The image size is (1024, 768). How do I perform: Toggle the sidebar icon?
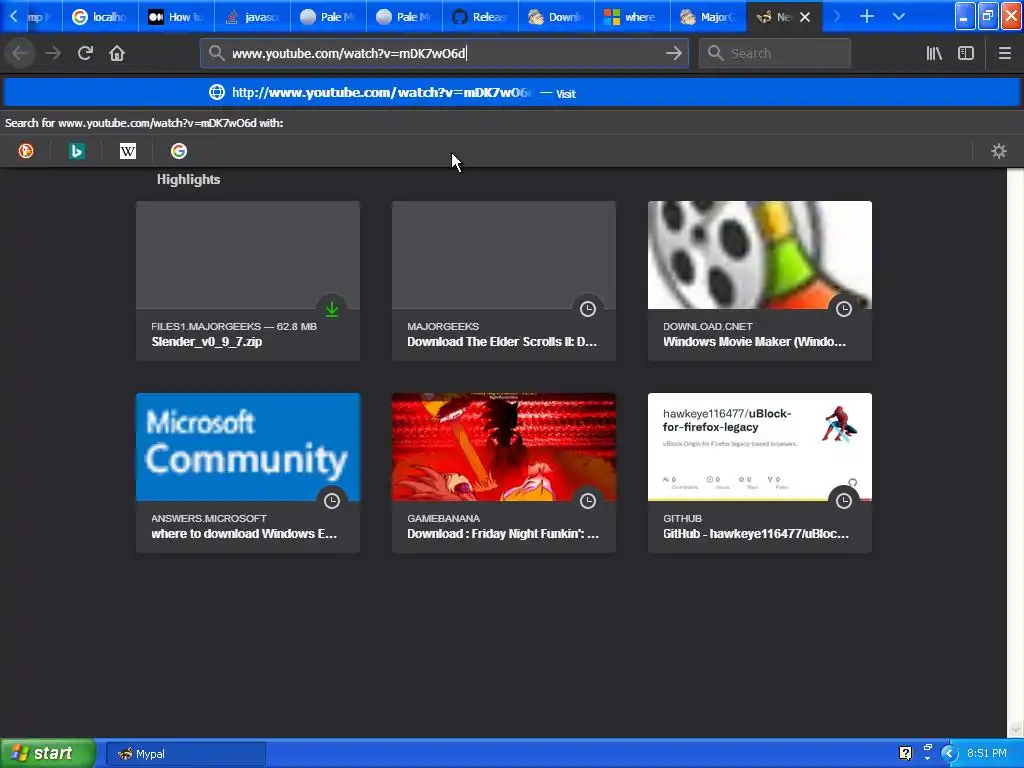(966, 53)
